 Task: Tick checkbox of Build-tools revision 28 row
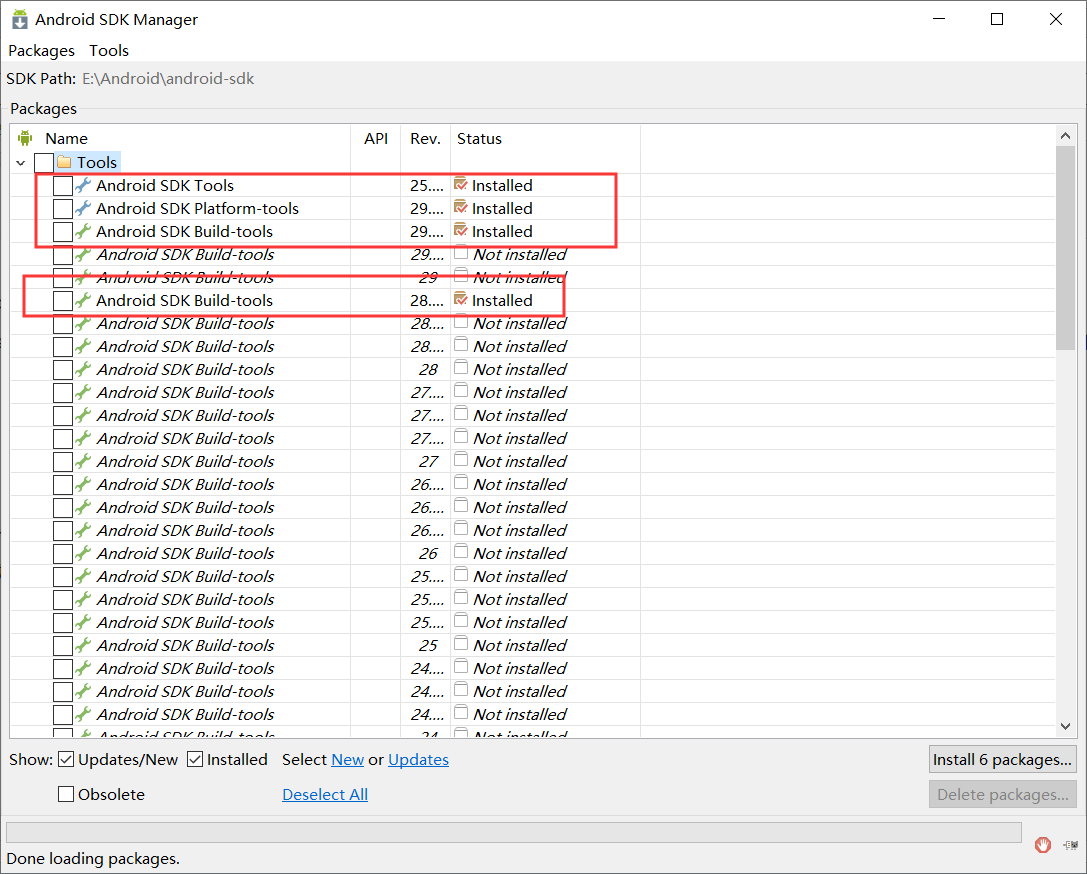63,369
